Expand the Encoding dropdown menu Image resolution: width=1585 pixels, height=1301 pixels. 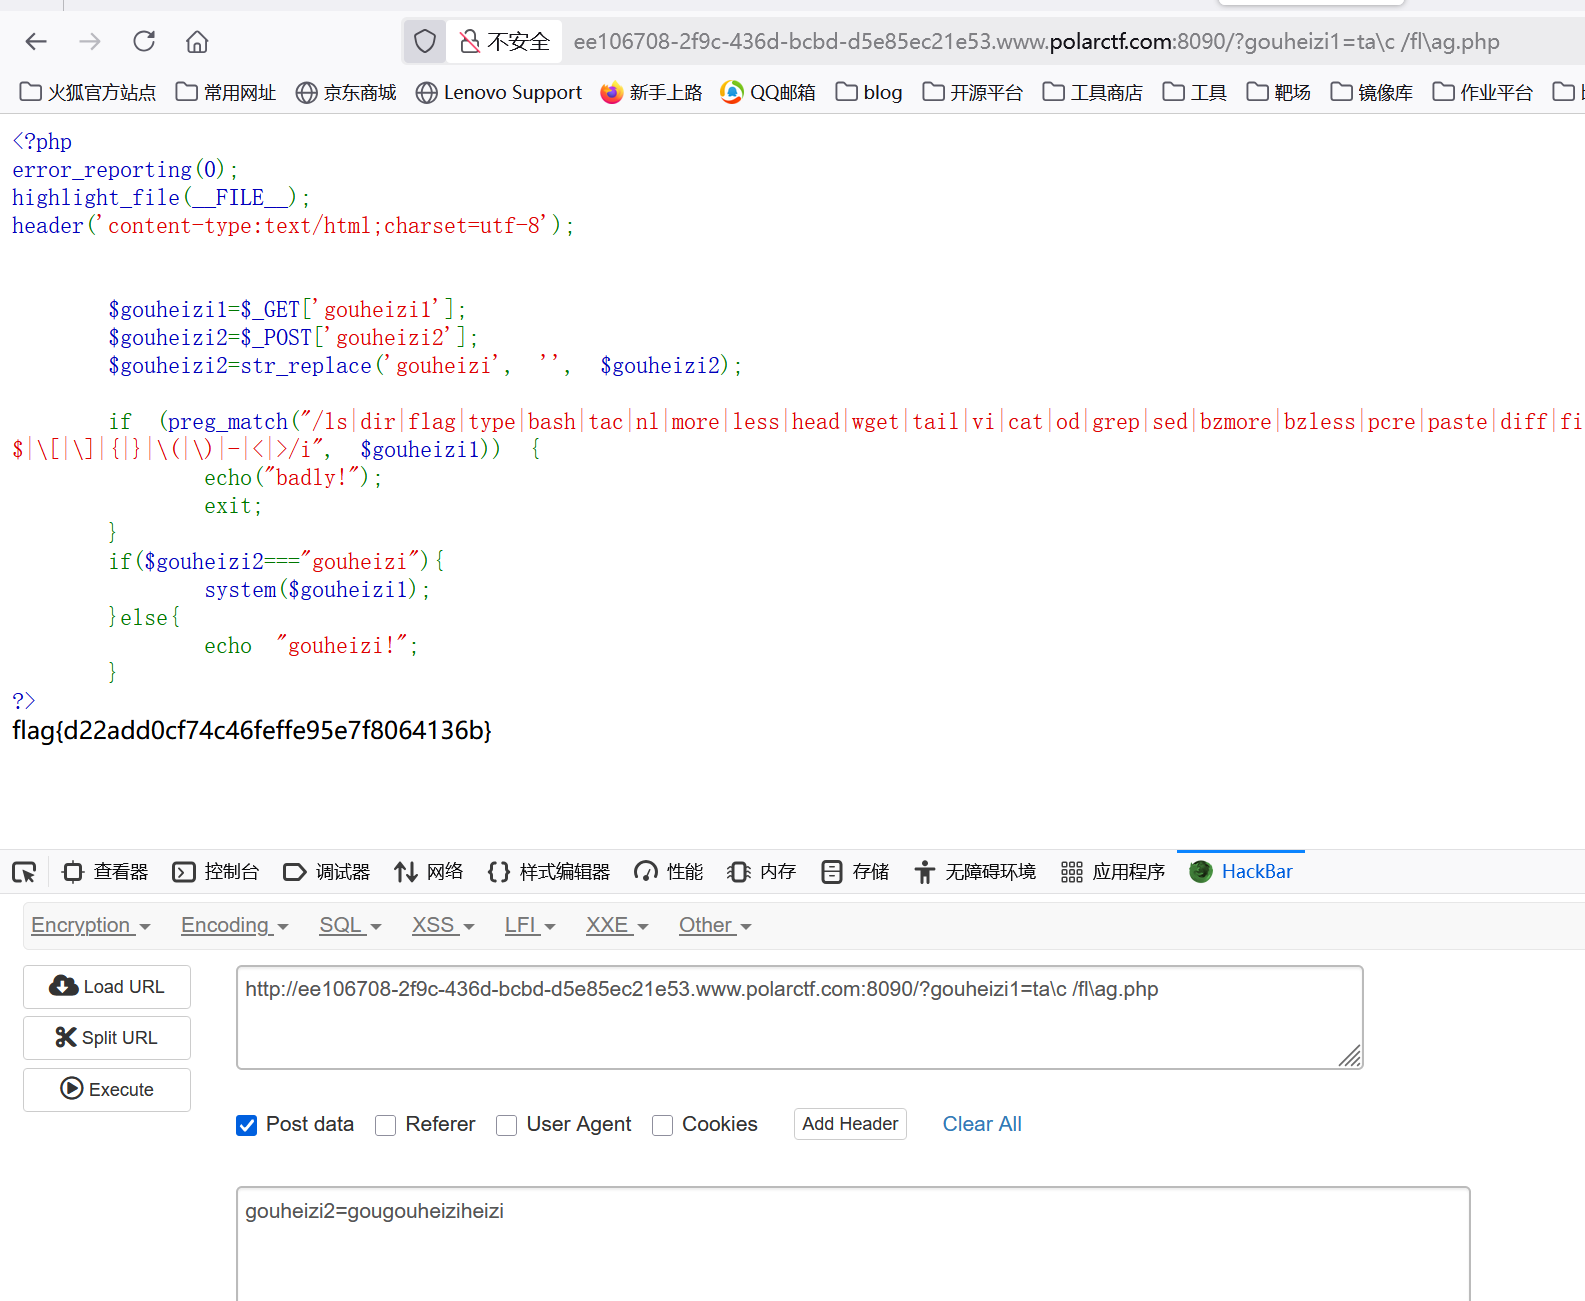235,925
